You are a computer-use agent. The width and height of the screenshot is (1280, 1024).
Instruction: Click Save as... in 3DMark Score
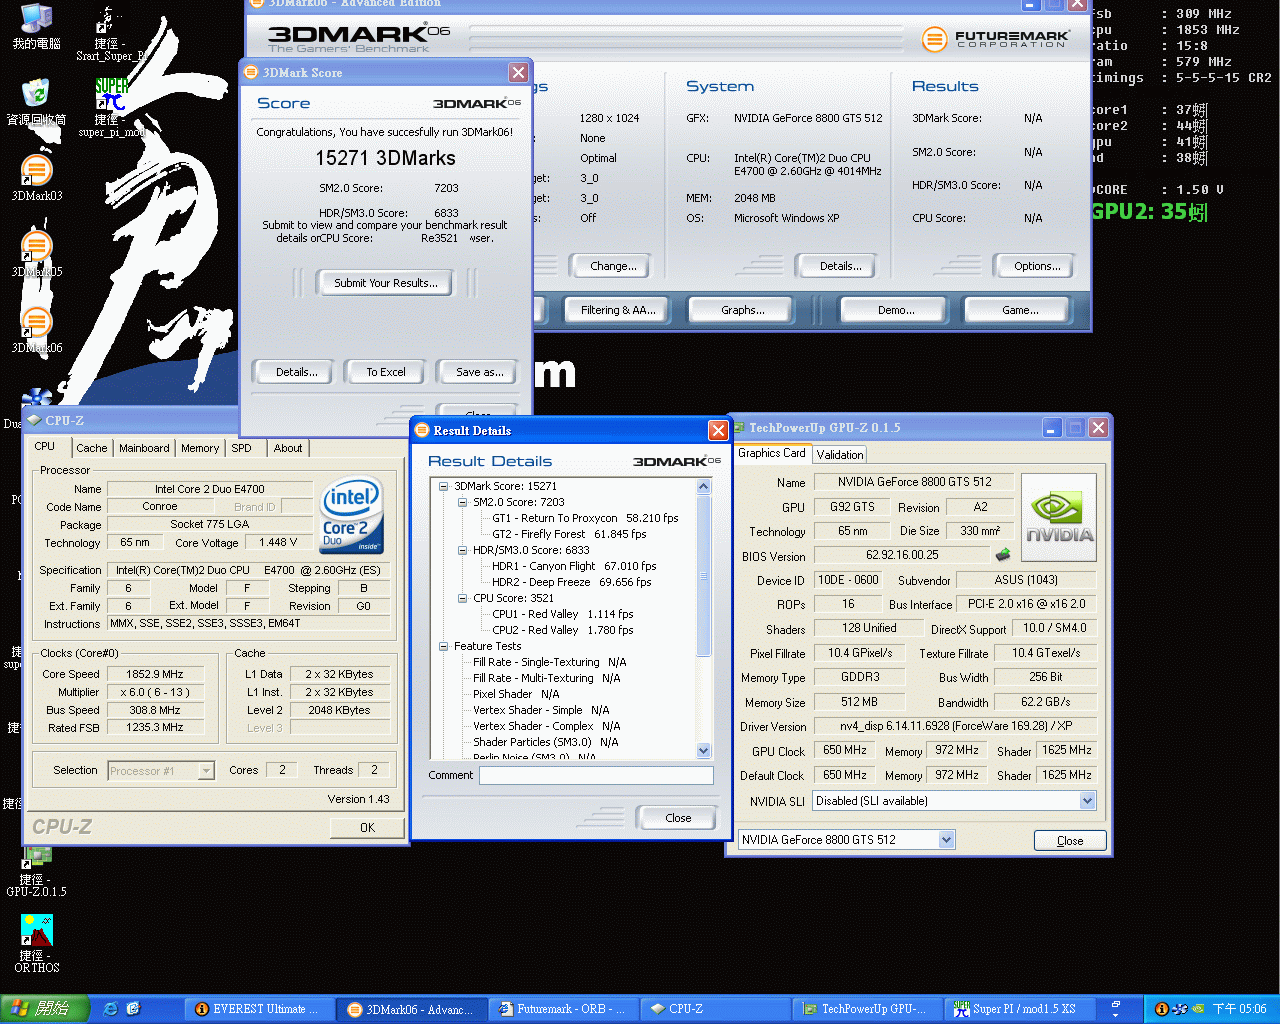479,372
